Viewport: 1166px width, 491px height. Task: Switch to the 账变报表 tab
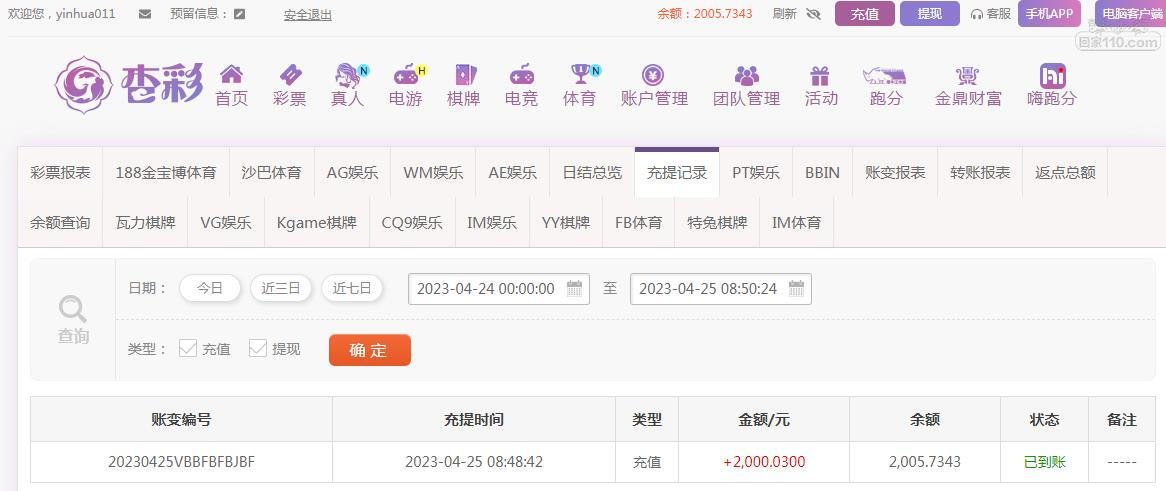point(895,173)
